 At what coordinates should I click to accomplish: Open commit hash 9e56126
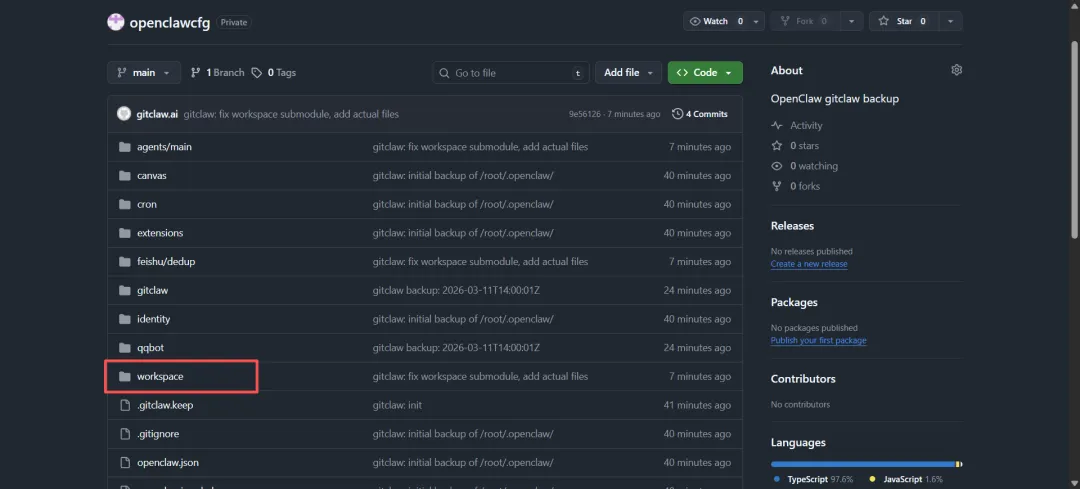[584, 114]
